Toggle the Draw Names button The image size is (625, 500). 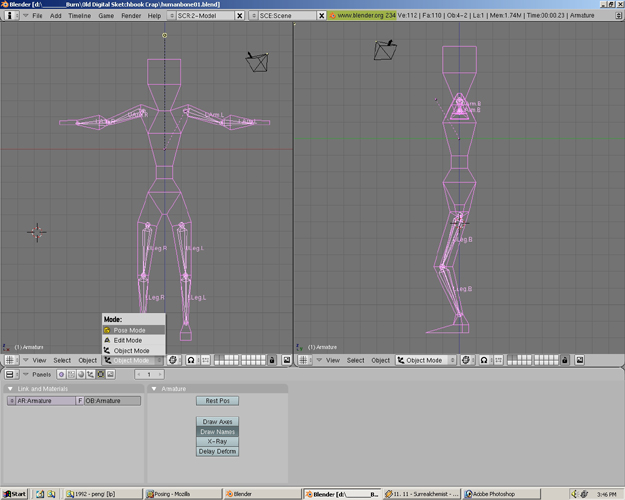[x=217, y=431]
